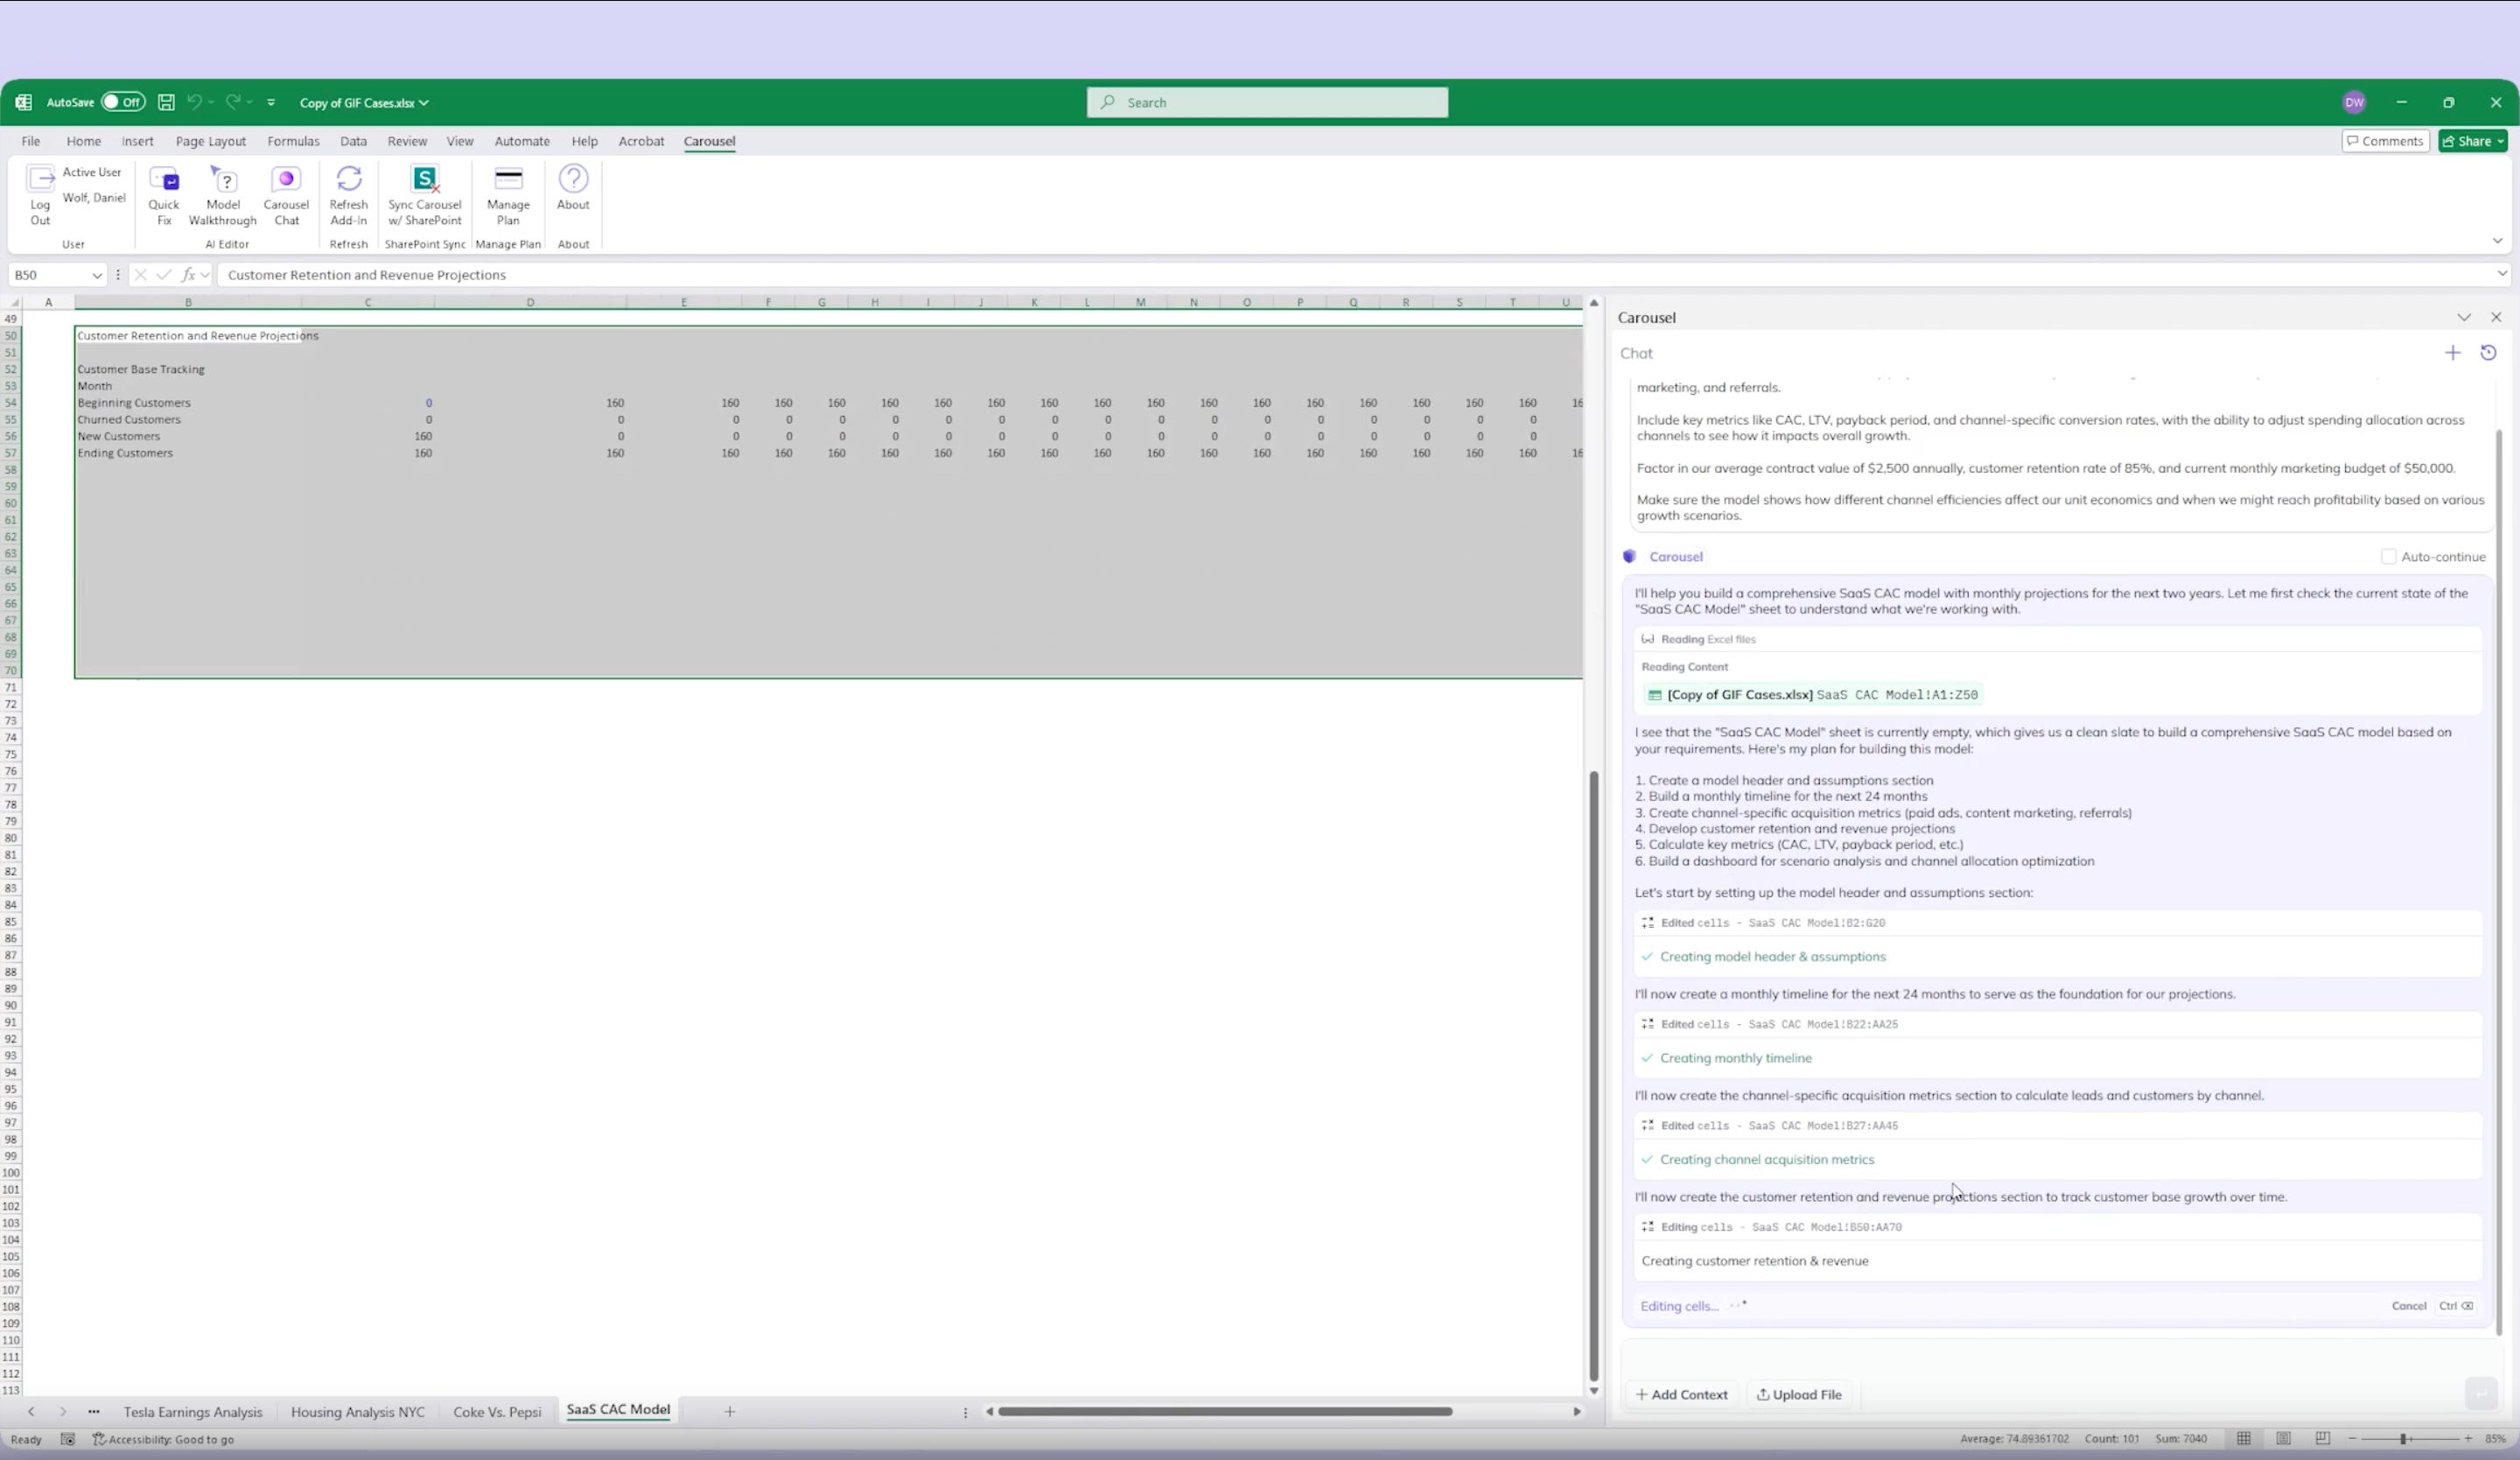Launch Carousel Chat from the ribbon
Image resolution: width=2520 pixels, height=1460 pixels.
(286, 181)
